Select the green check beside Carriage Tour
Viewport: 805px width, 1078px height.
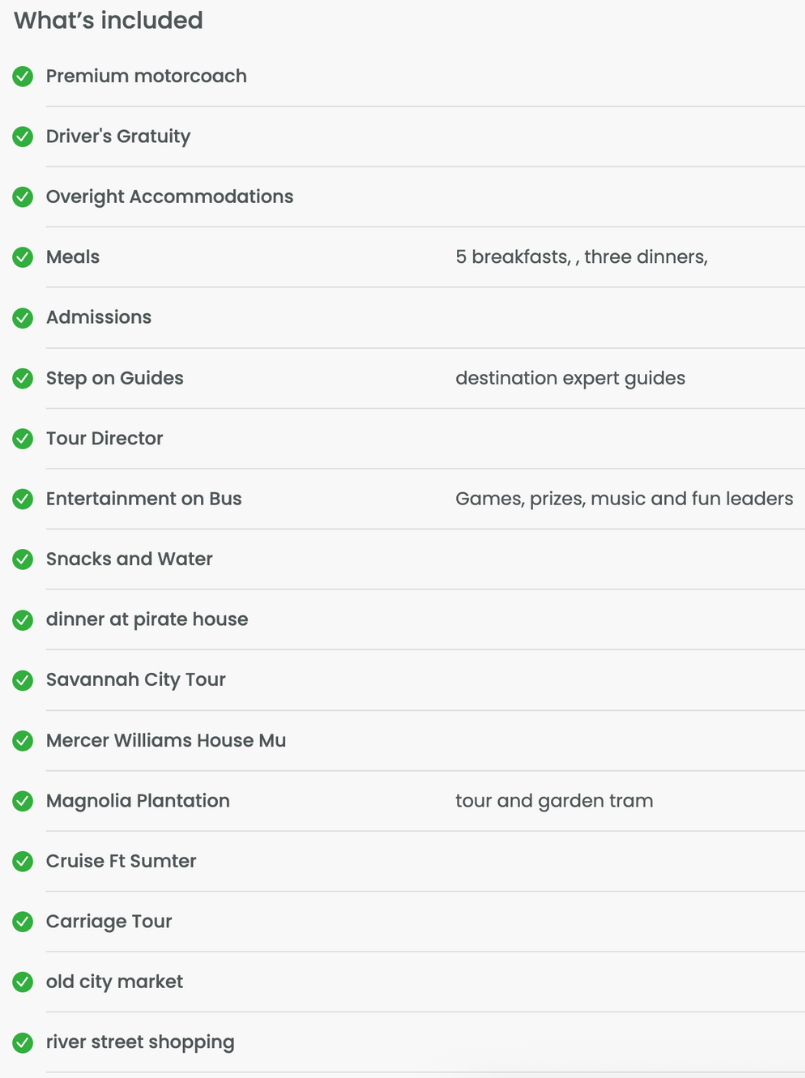tap(23, 922)
